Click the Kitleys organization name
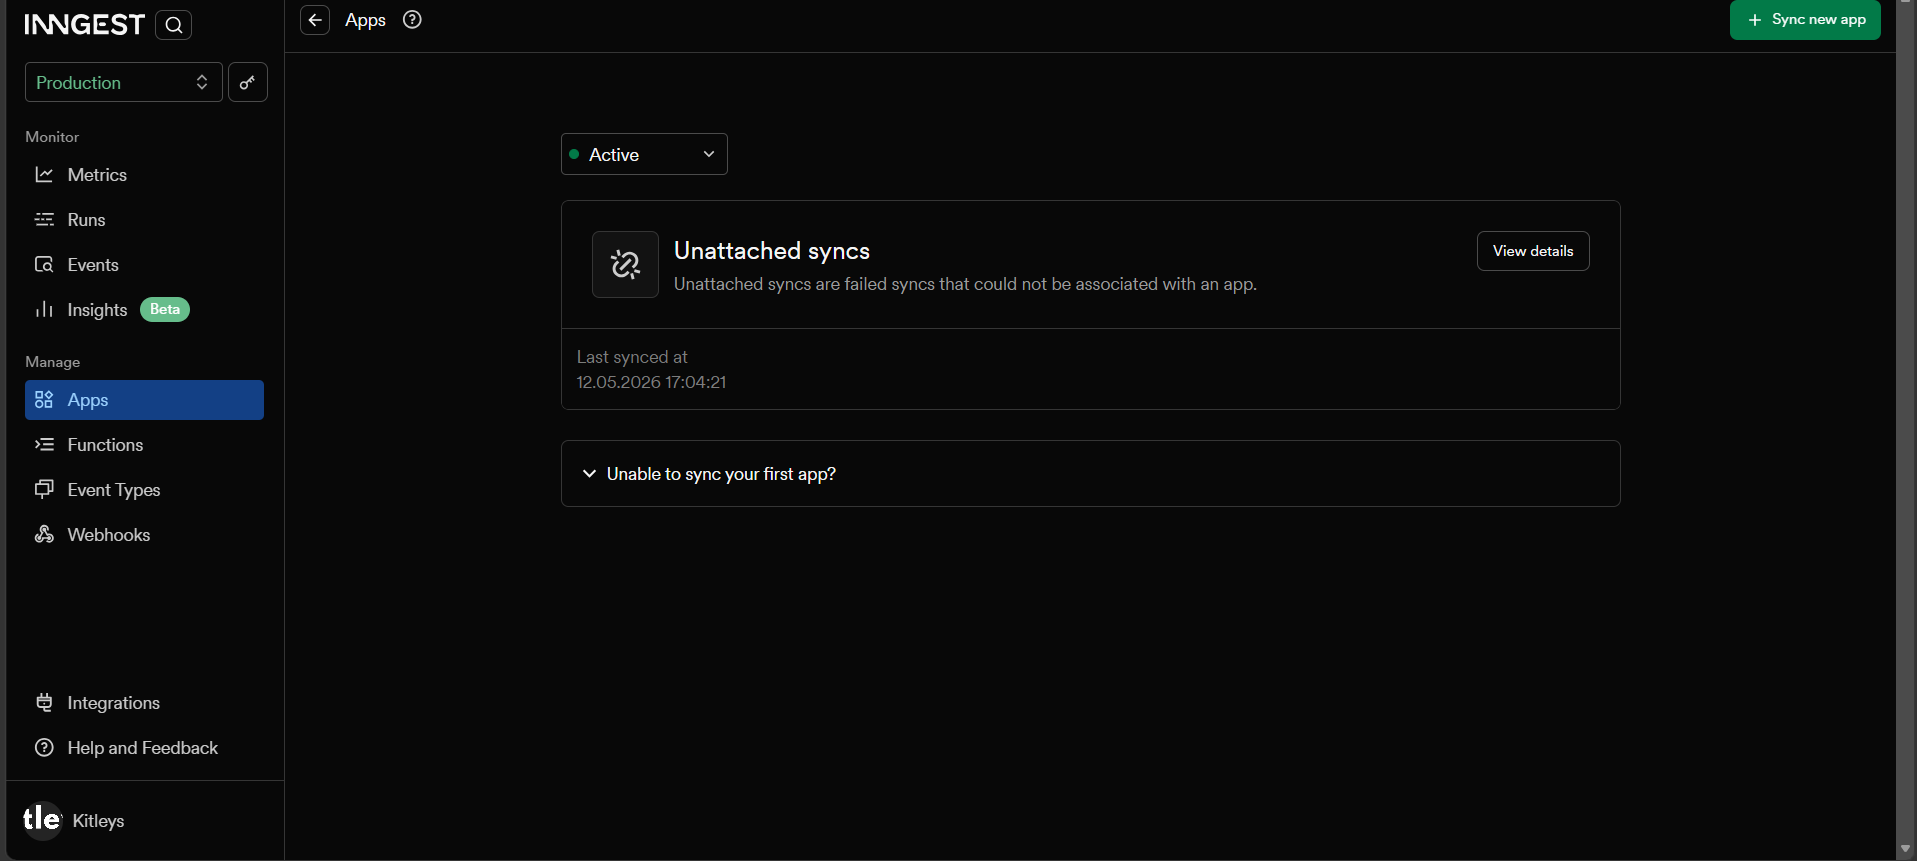The image size is (1917, 861). (98, 821)
